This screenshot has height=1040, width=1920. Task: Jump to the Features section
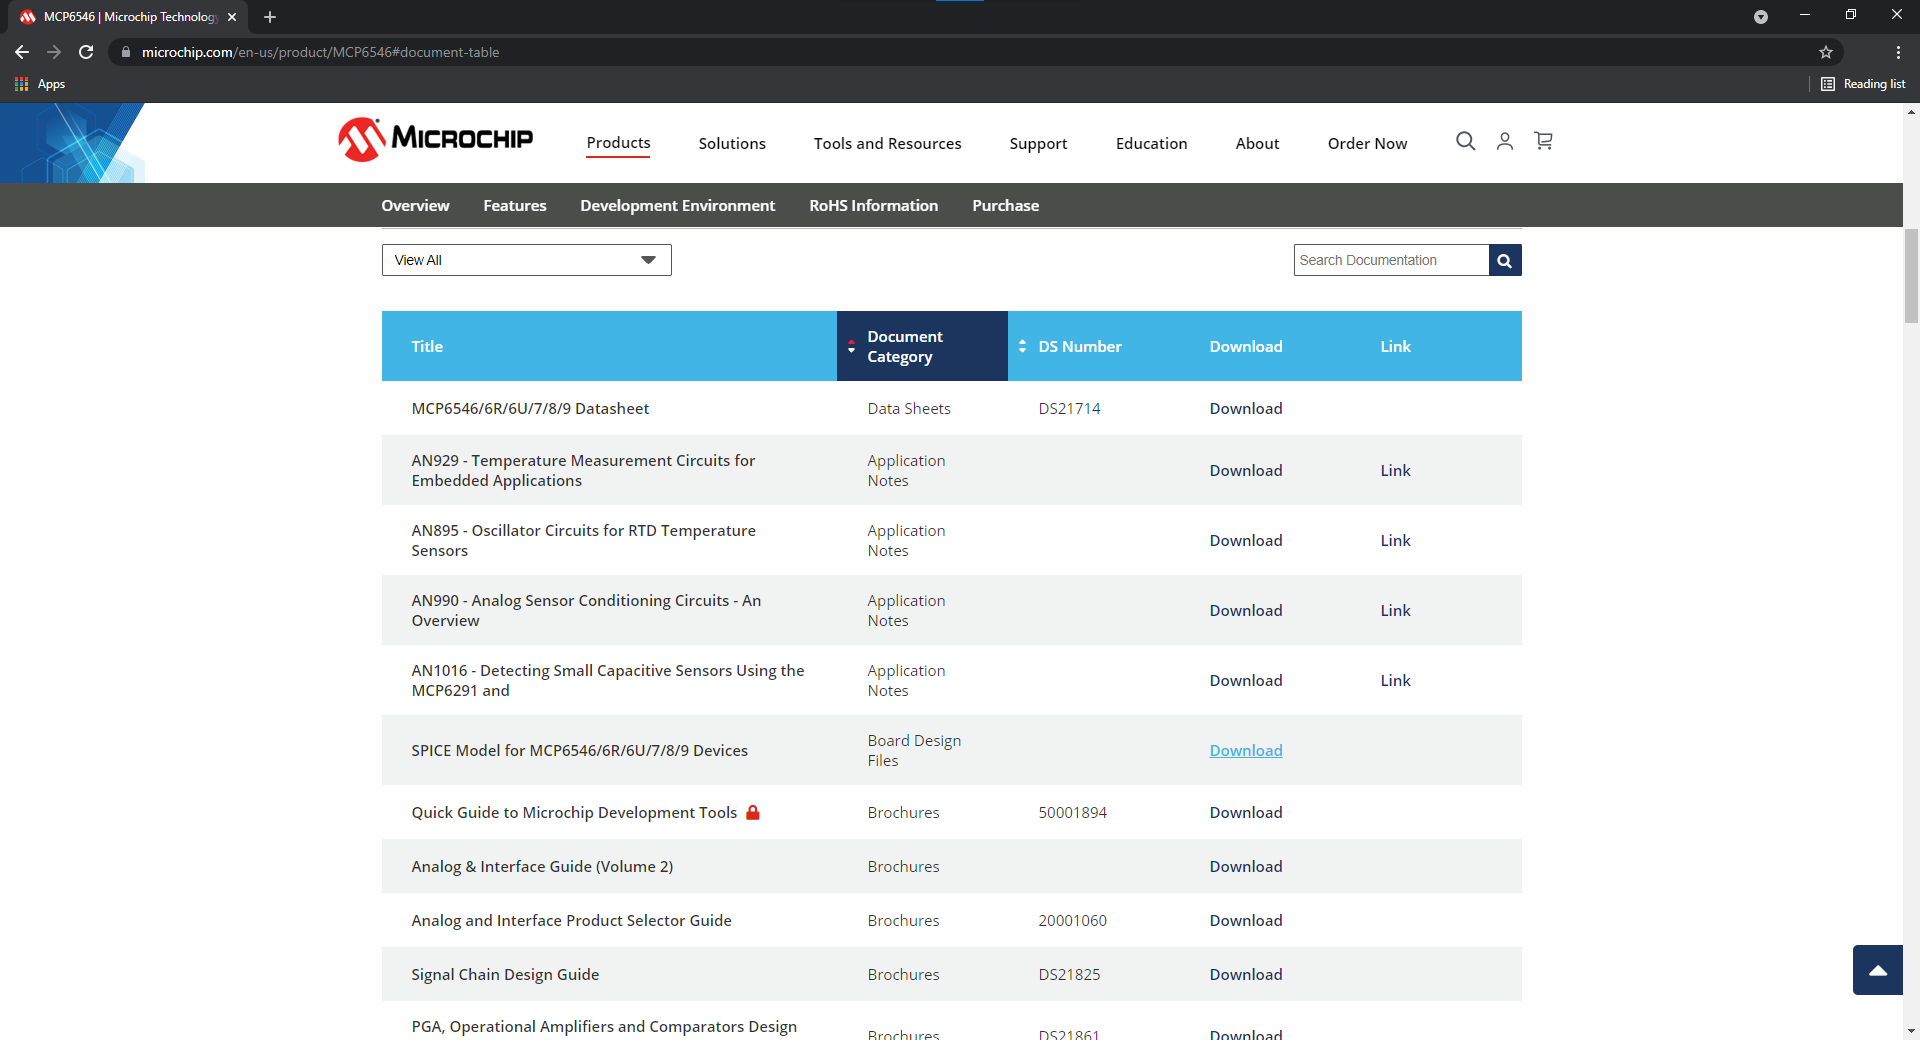coord(514,205)
